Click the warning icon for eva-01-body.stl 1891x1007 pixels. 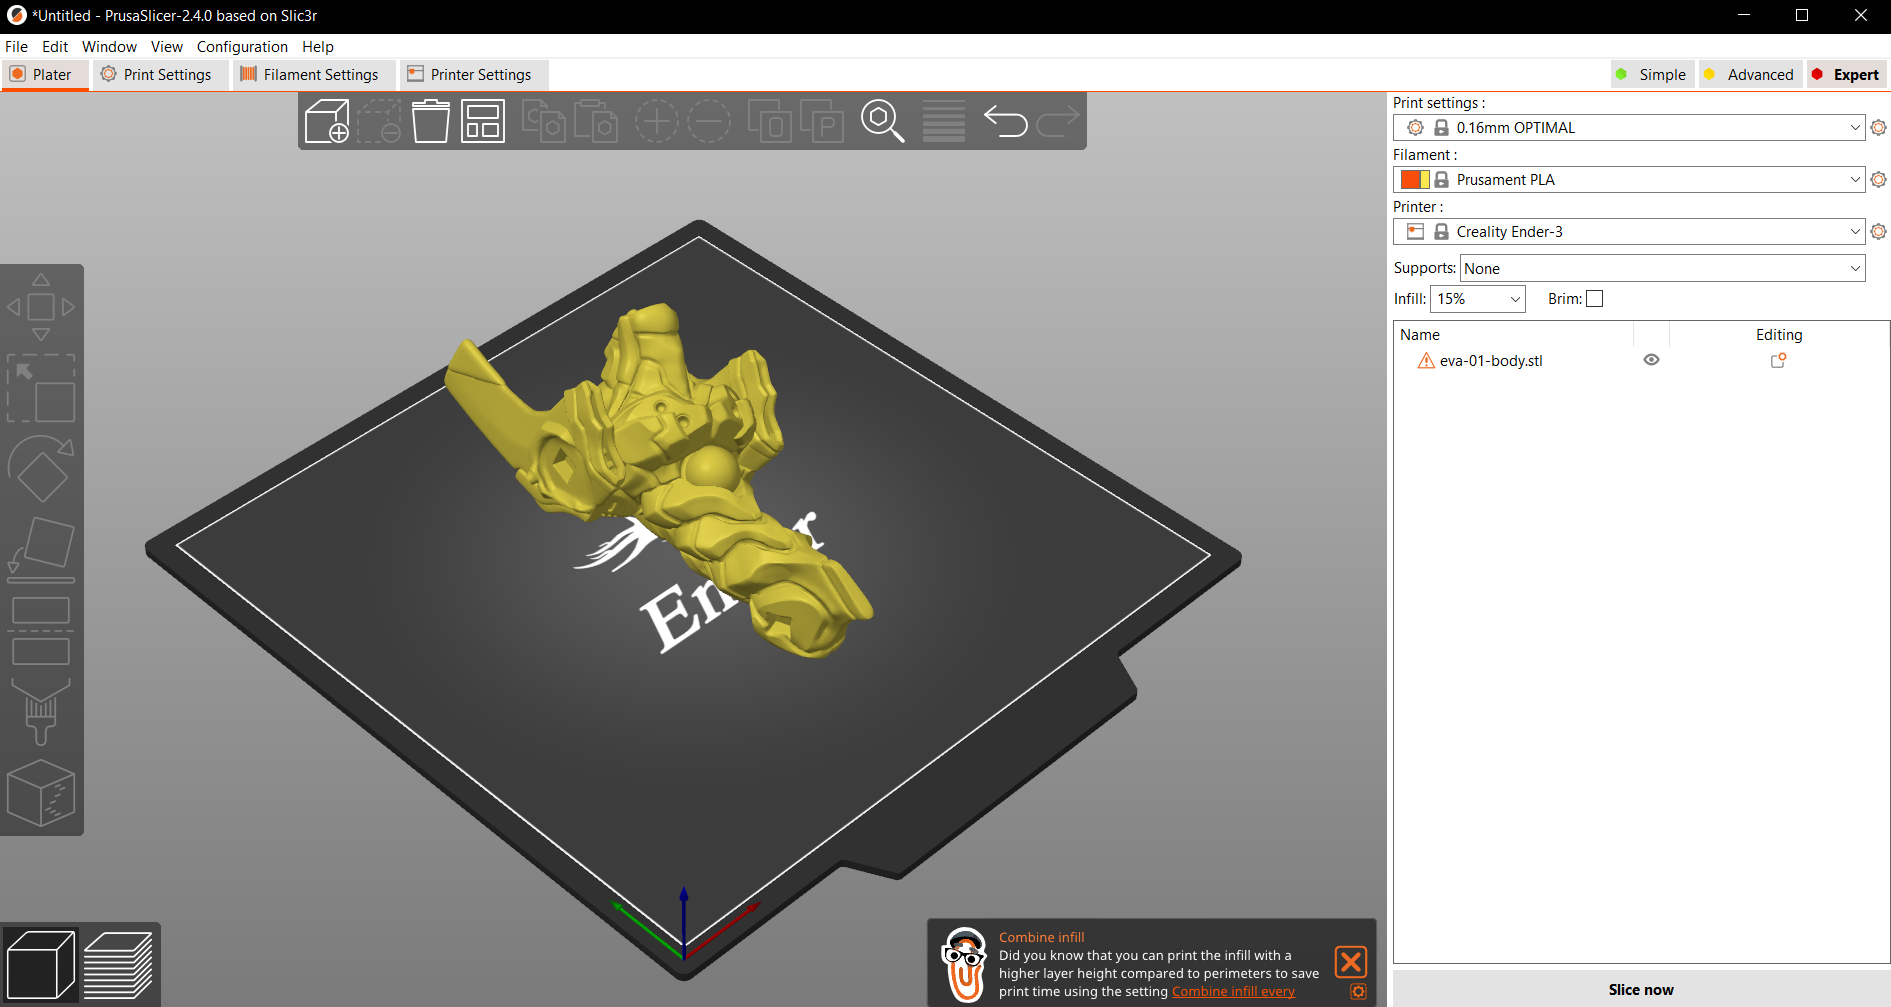(x=1426, y=361)
